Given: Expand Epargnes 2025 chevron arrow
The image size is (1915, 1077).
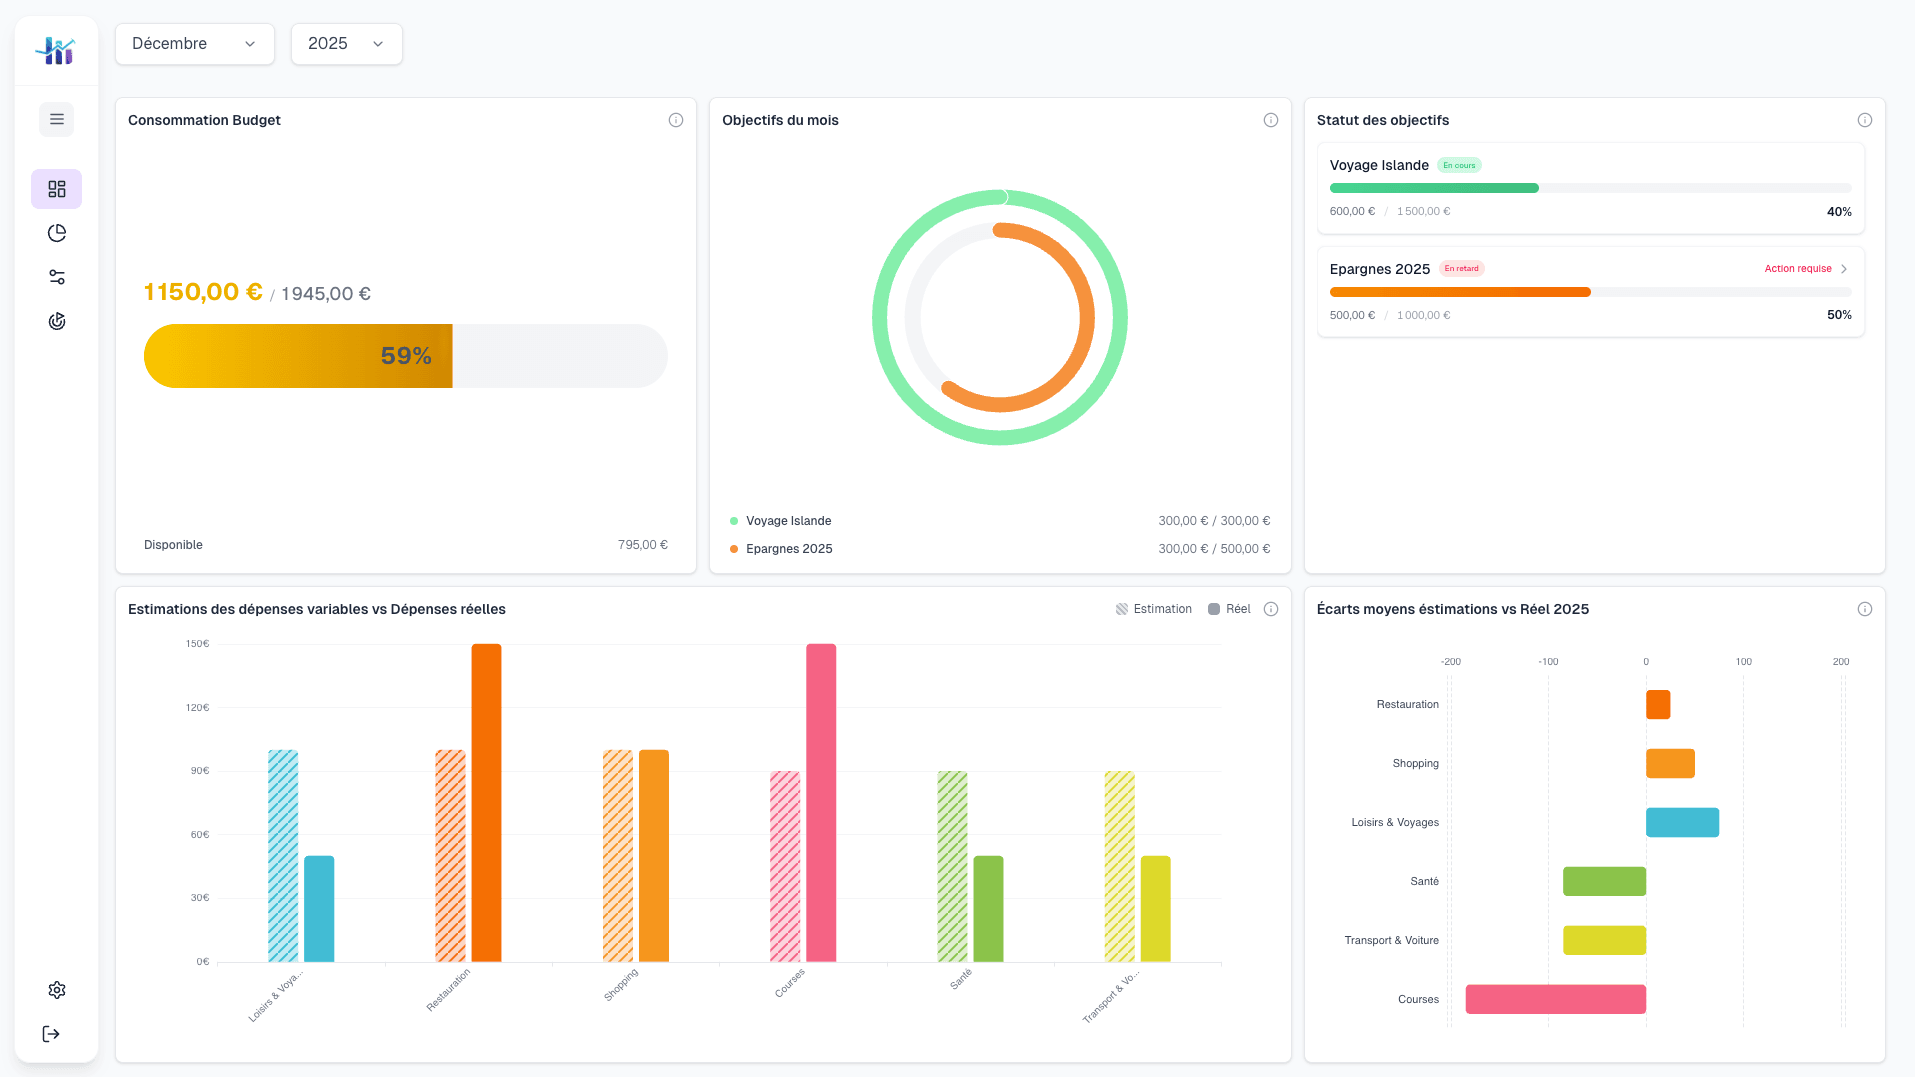Looking at the screenshot, I should [x=1844, y=269].
